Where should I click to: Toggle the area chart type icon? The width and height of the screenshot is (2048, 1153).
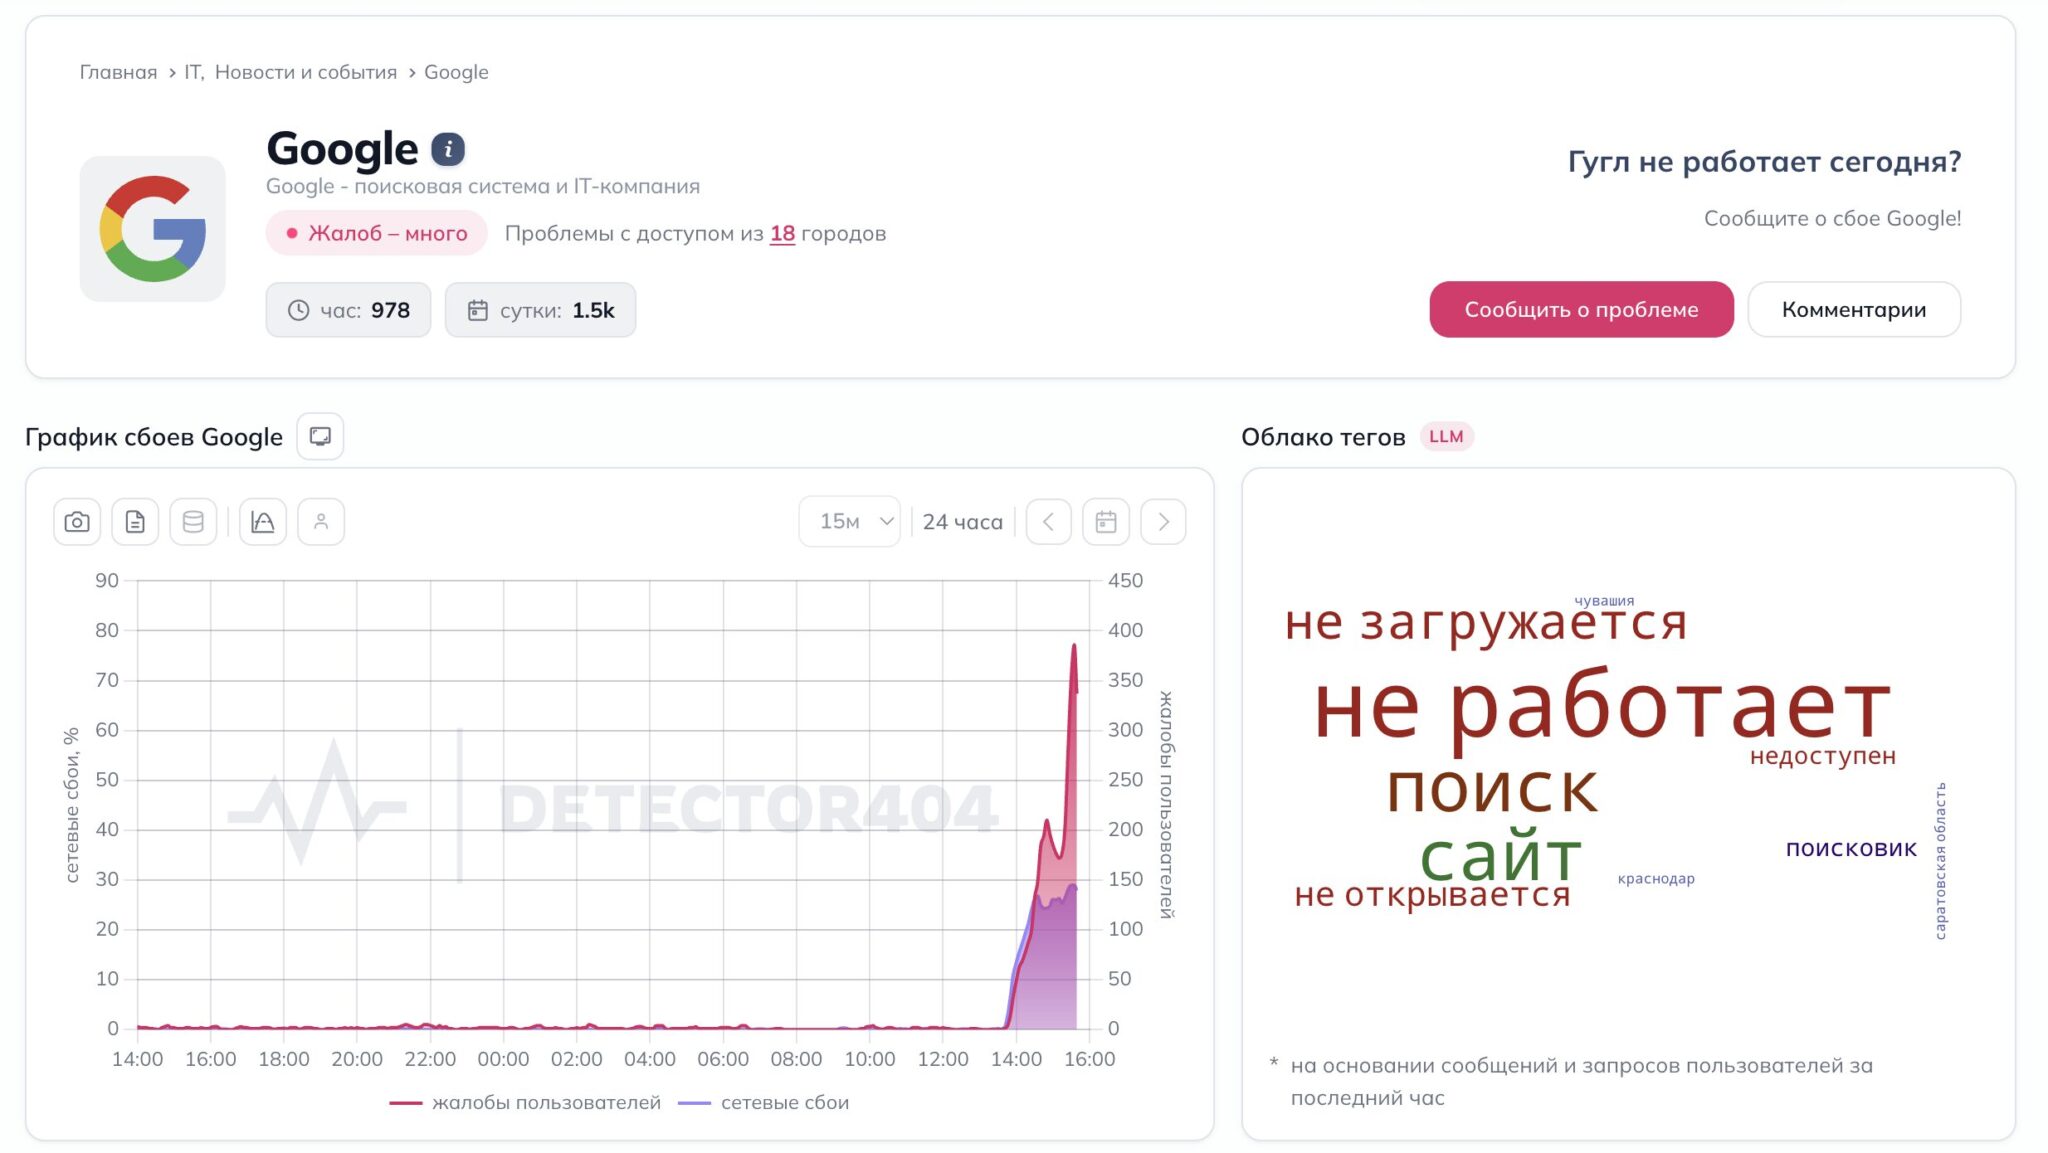pos(263,522)
